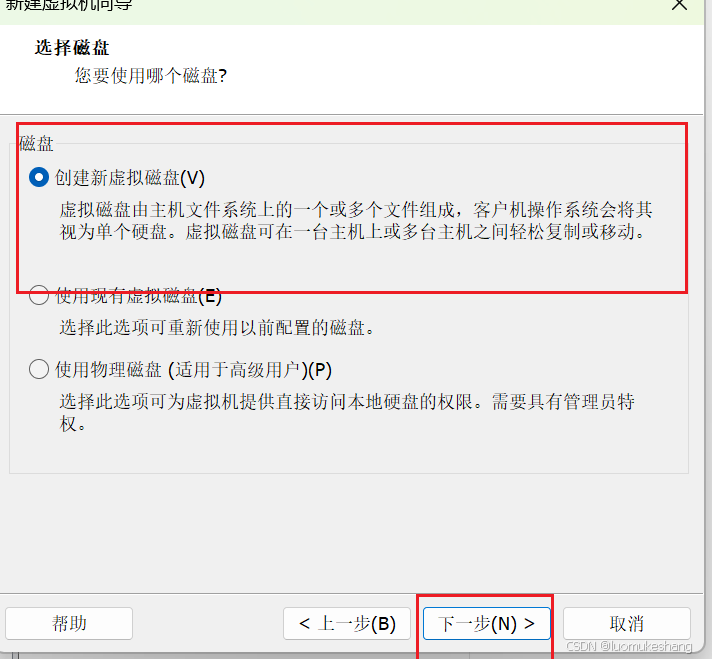The image size is (712, 659).
Task: Choose the 使用现有虚拟磁盘(E) radio button
Action: click(39, 295)
